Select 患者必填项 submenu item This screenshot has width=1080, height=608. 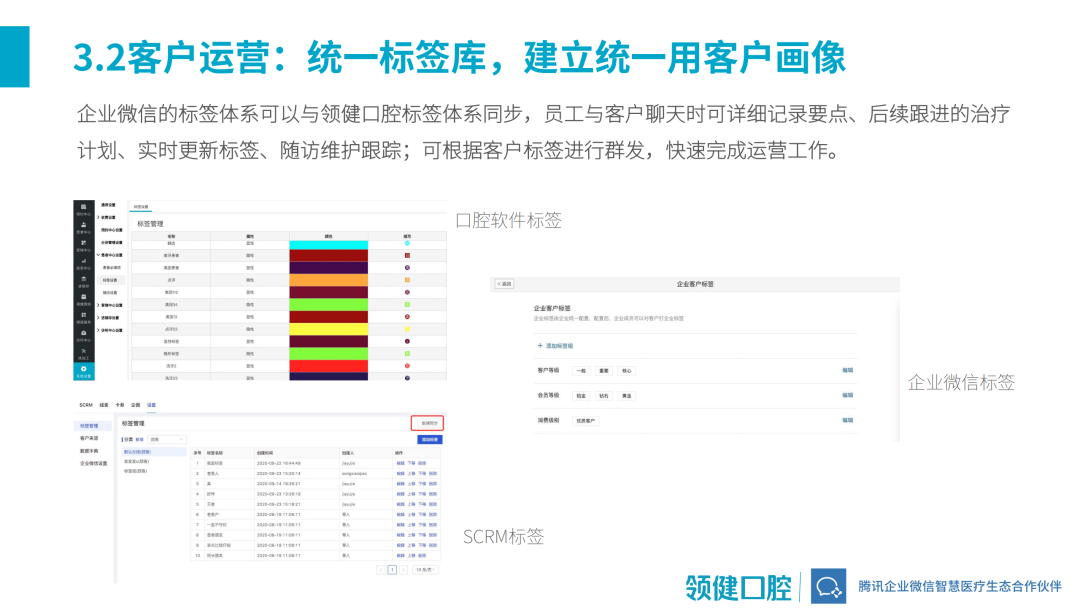pos(112,268)
